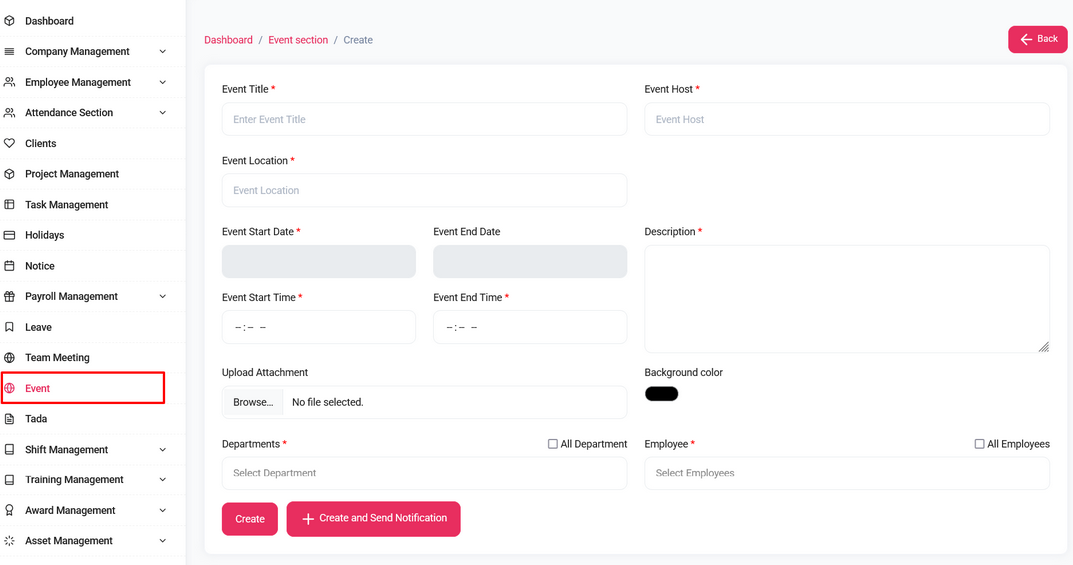Image resolution: width=1073 pixels, height=565 pixels.
Task: Click the Event section breadcrumb link
Action: 298,40
